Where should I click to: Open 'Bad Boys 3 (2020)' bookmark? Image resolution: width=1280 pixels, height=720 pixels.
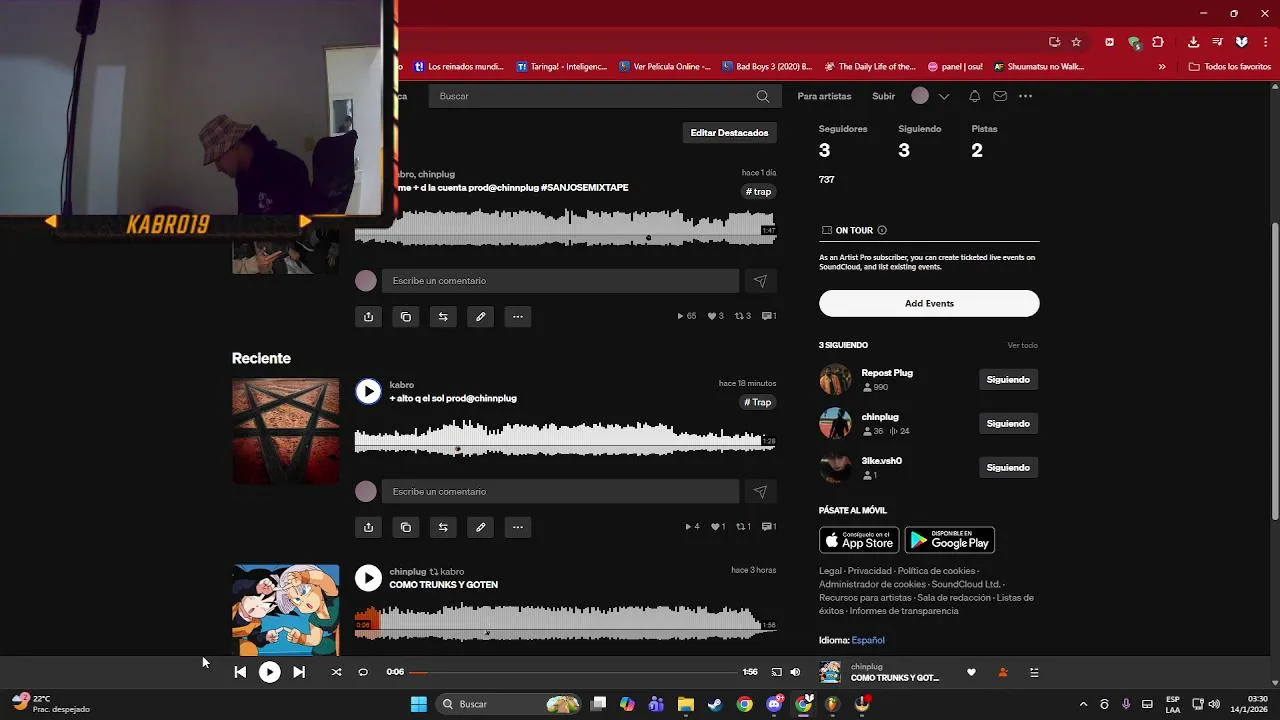coord(766,67)
